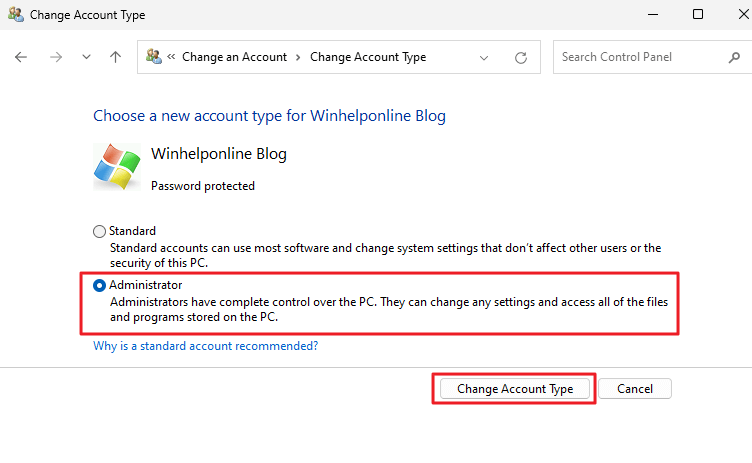Open the address bar history dropdown
The height and width of the screenshot is (463, 752).
tap(484, 58)
